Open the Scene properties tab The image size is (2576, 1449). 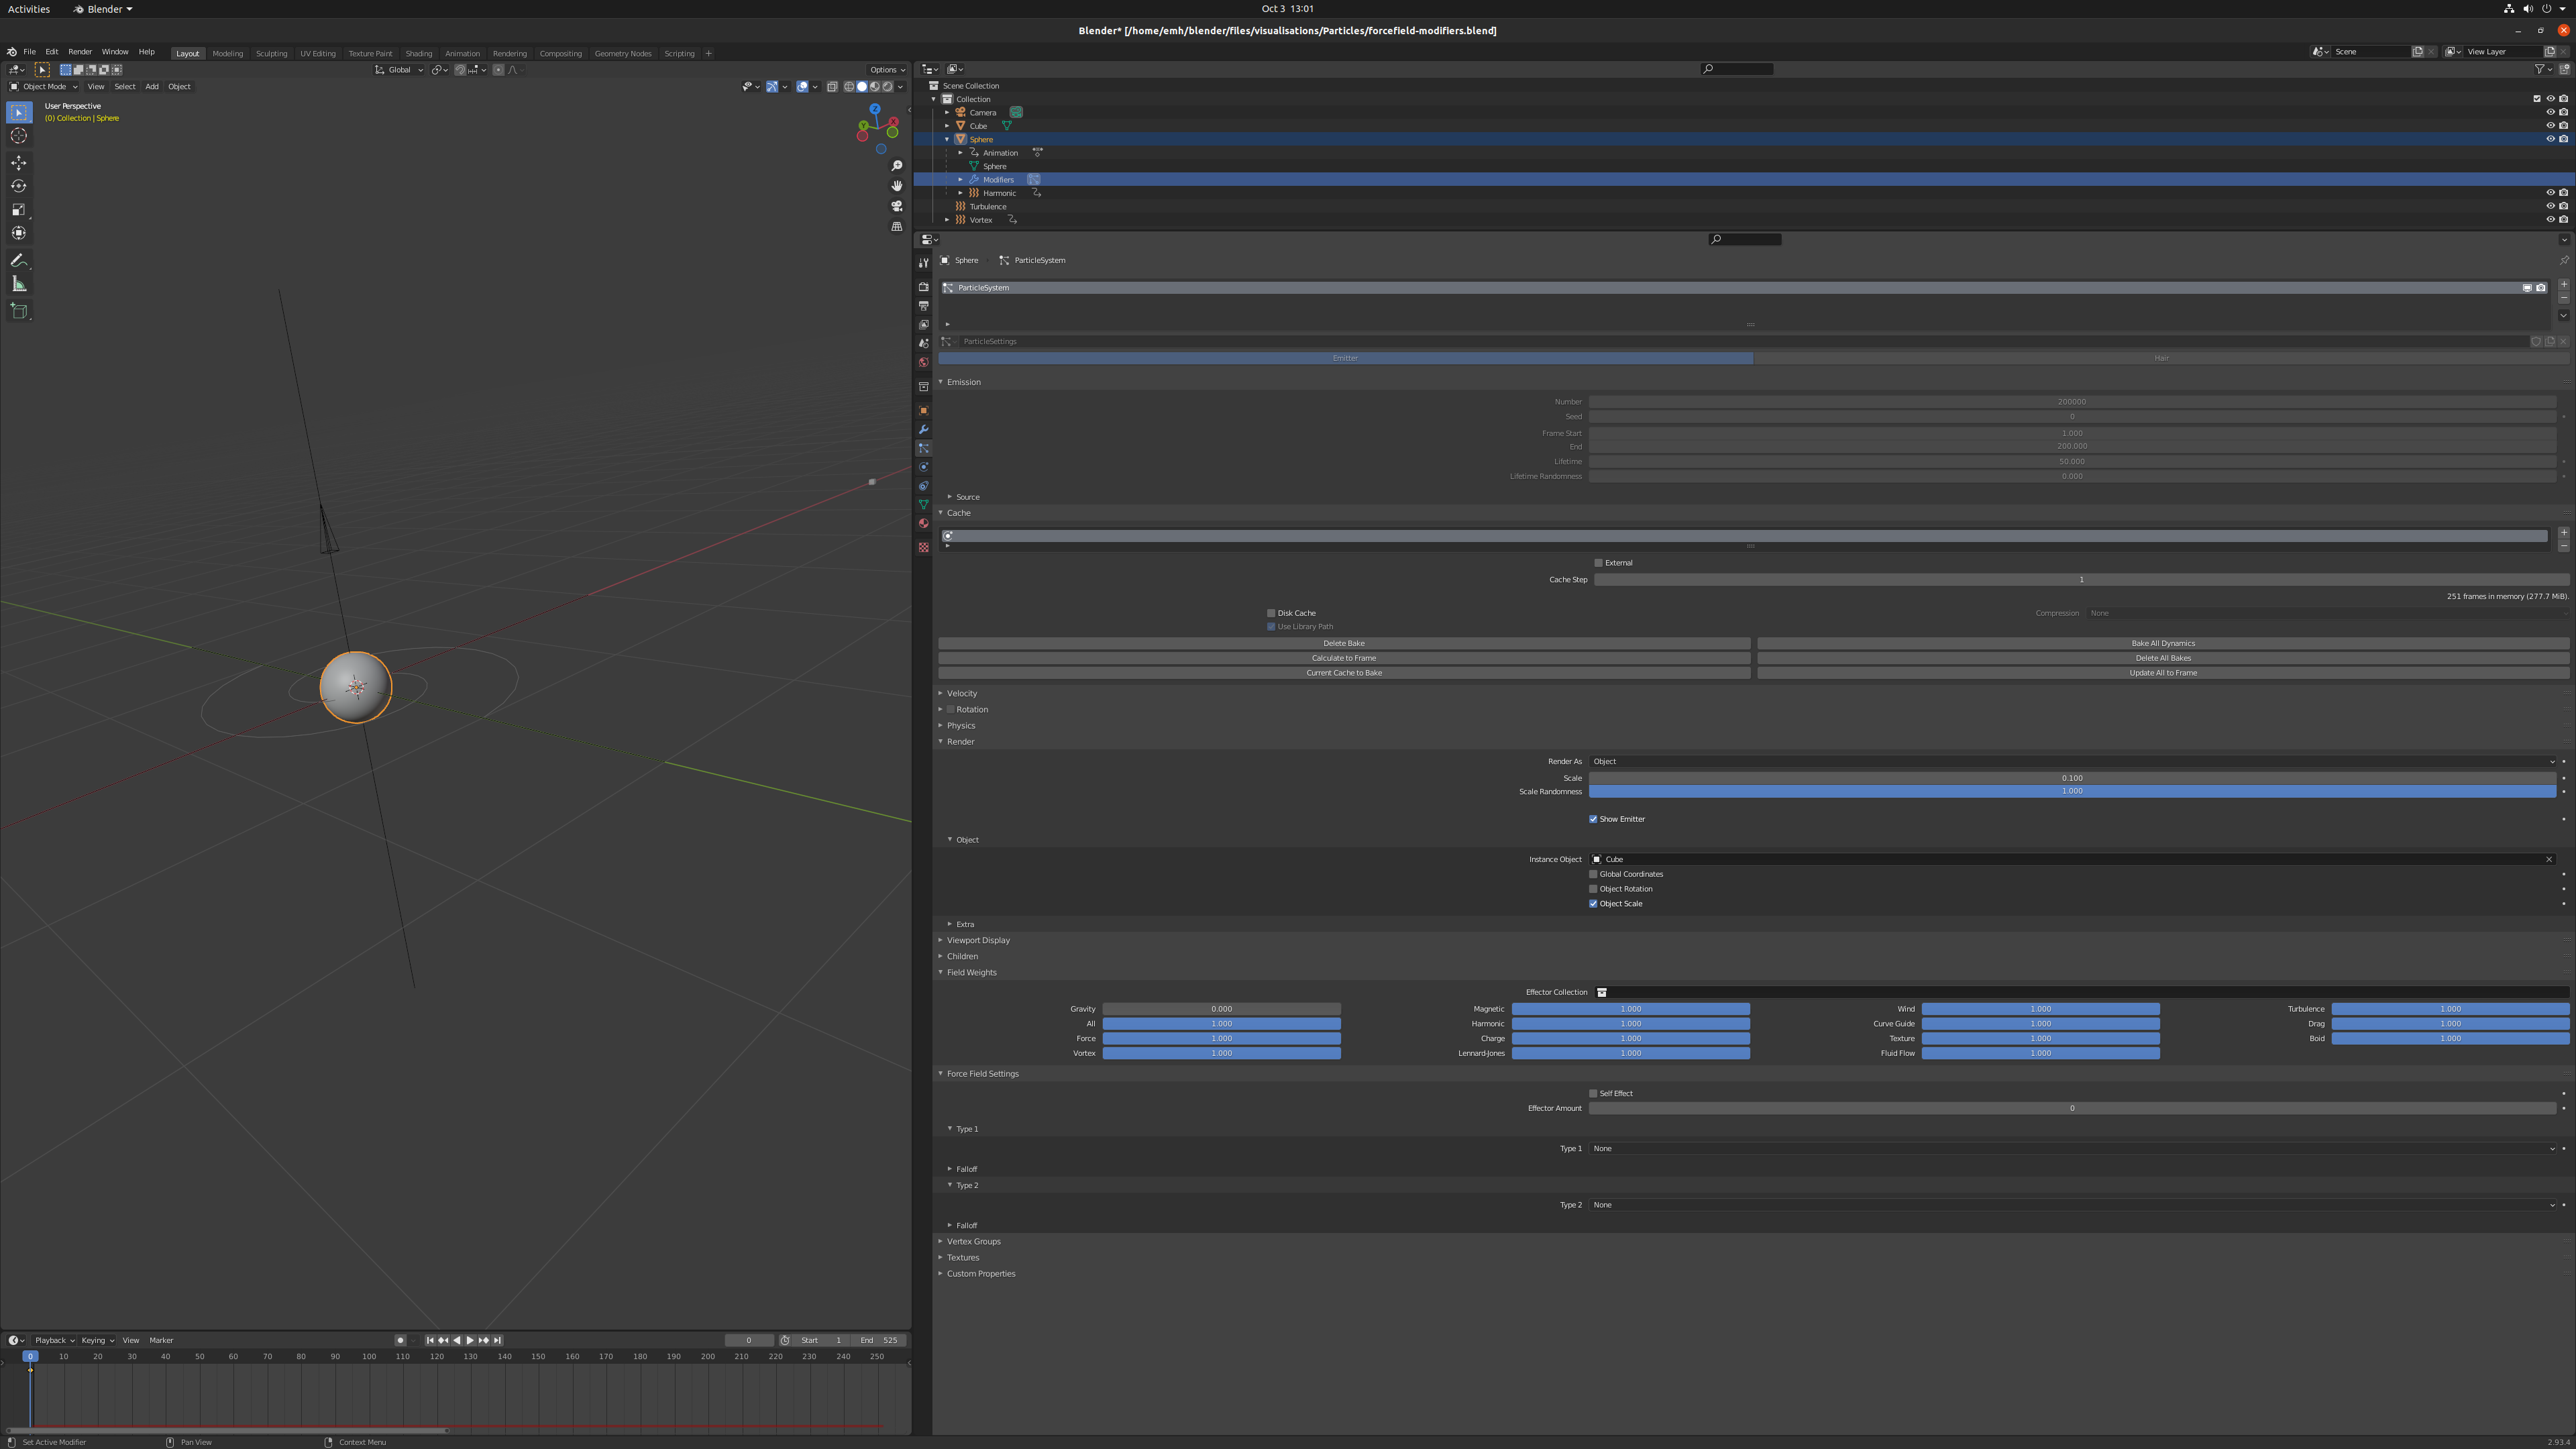923,344
